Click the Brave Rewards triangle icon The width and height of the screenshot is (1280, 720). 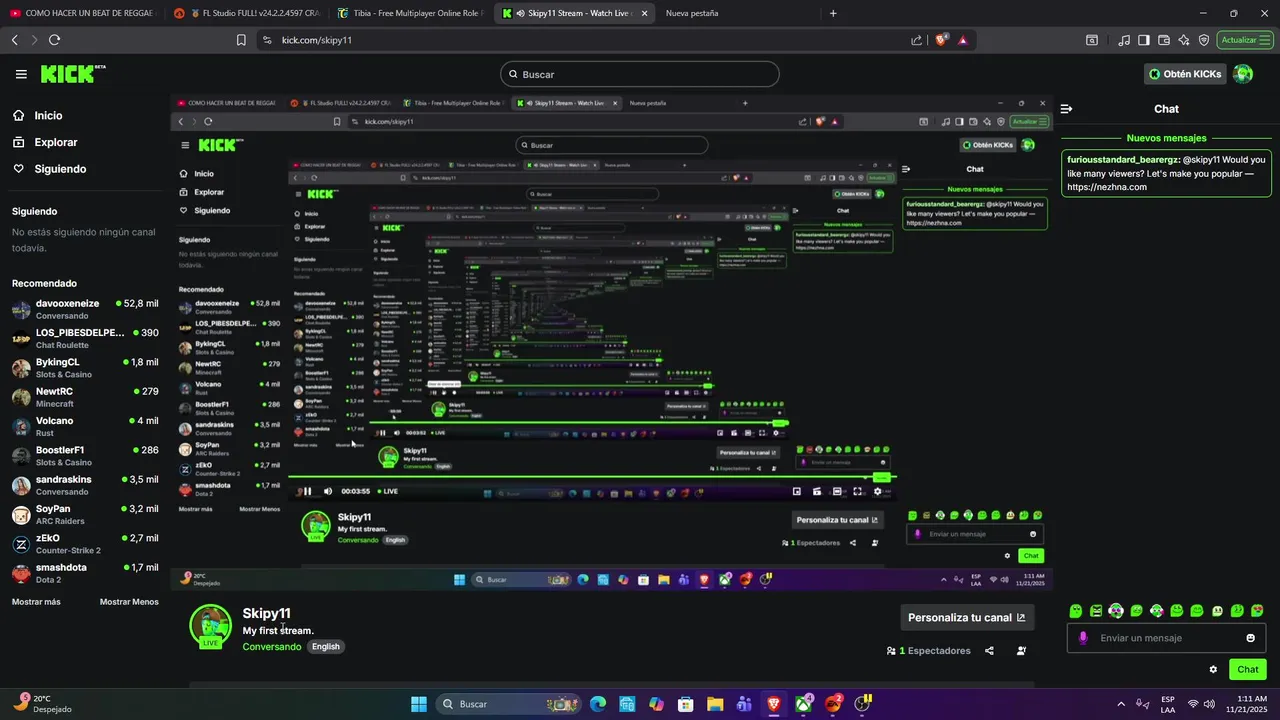pyautogui.click(x=962, y=40)
